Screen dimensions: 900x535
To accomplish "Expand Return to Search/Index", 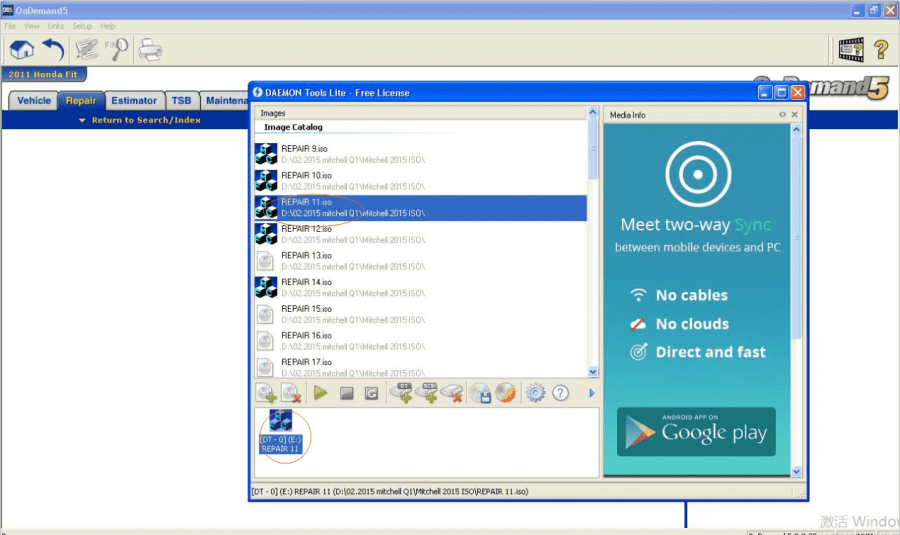I will pos(139,120).
